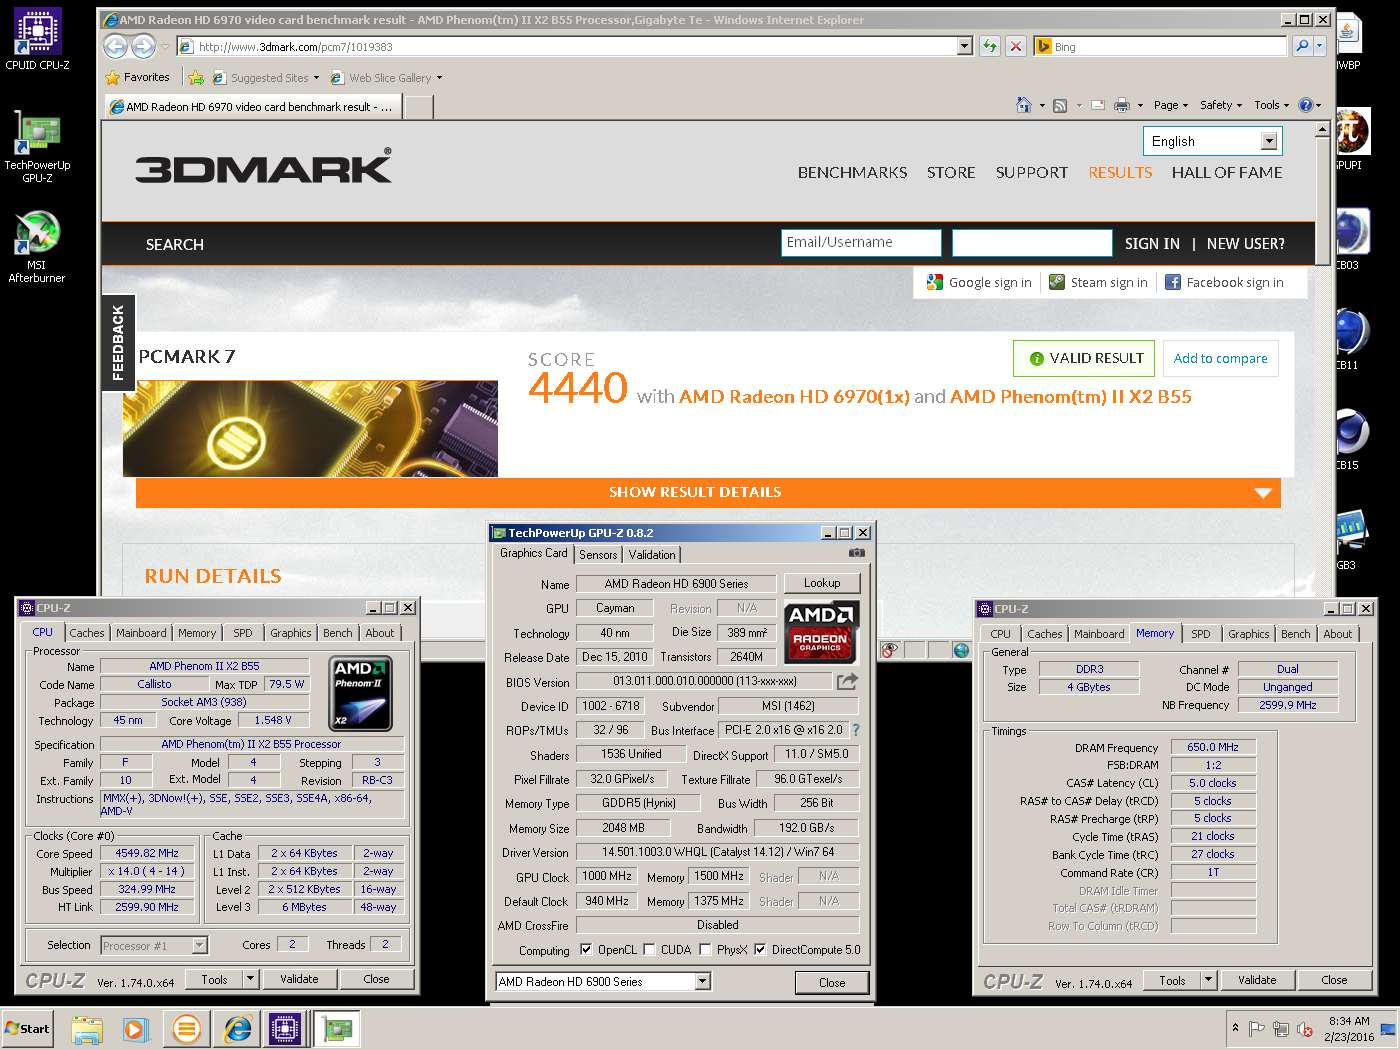Click the BIOS export share icon in GPU-Z
The height and width of the screenshot is (1050, 1400).
click(847, 681)
